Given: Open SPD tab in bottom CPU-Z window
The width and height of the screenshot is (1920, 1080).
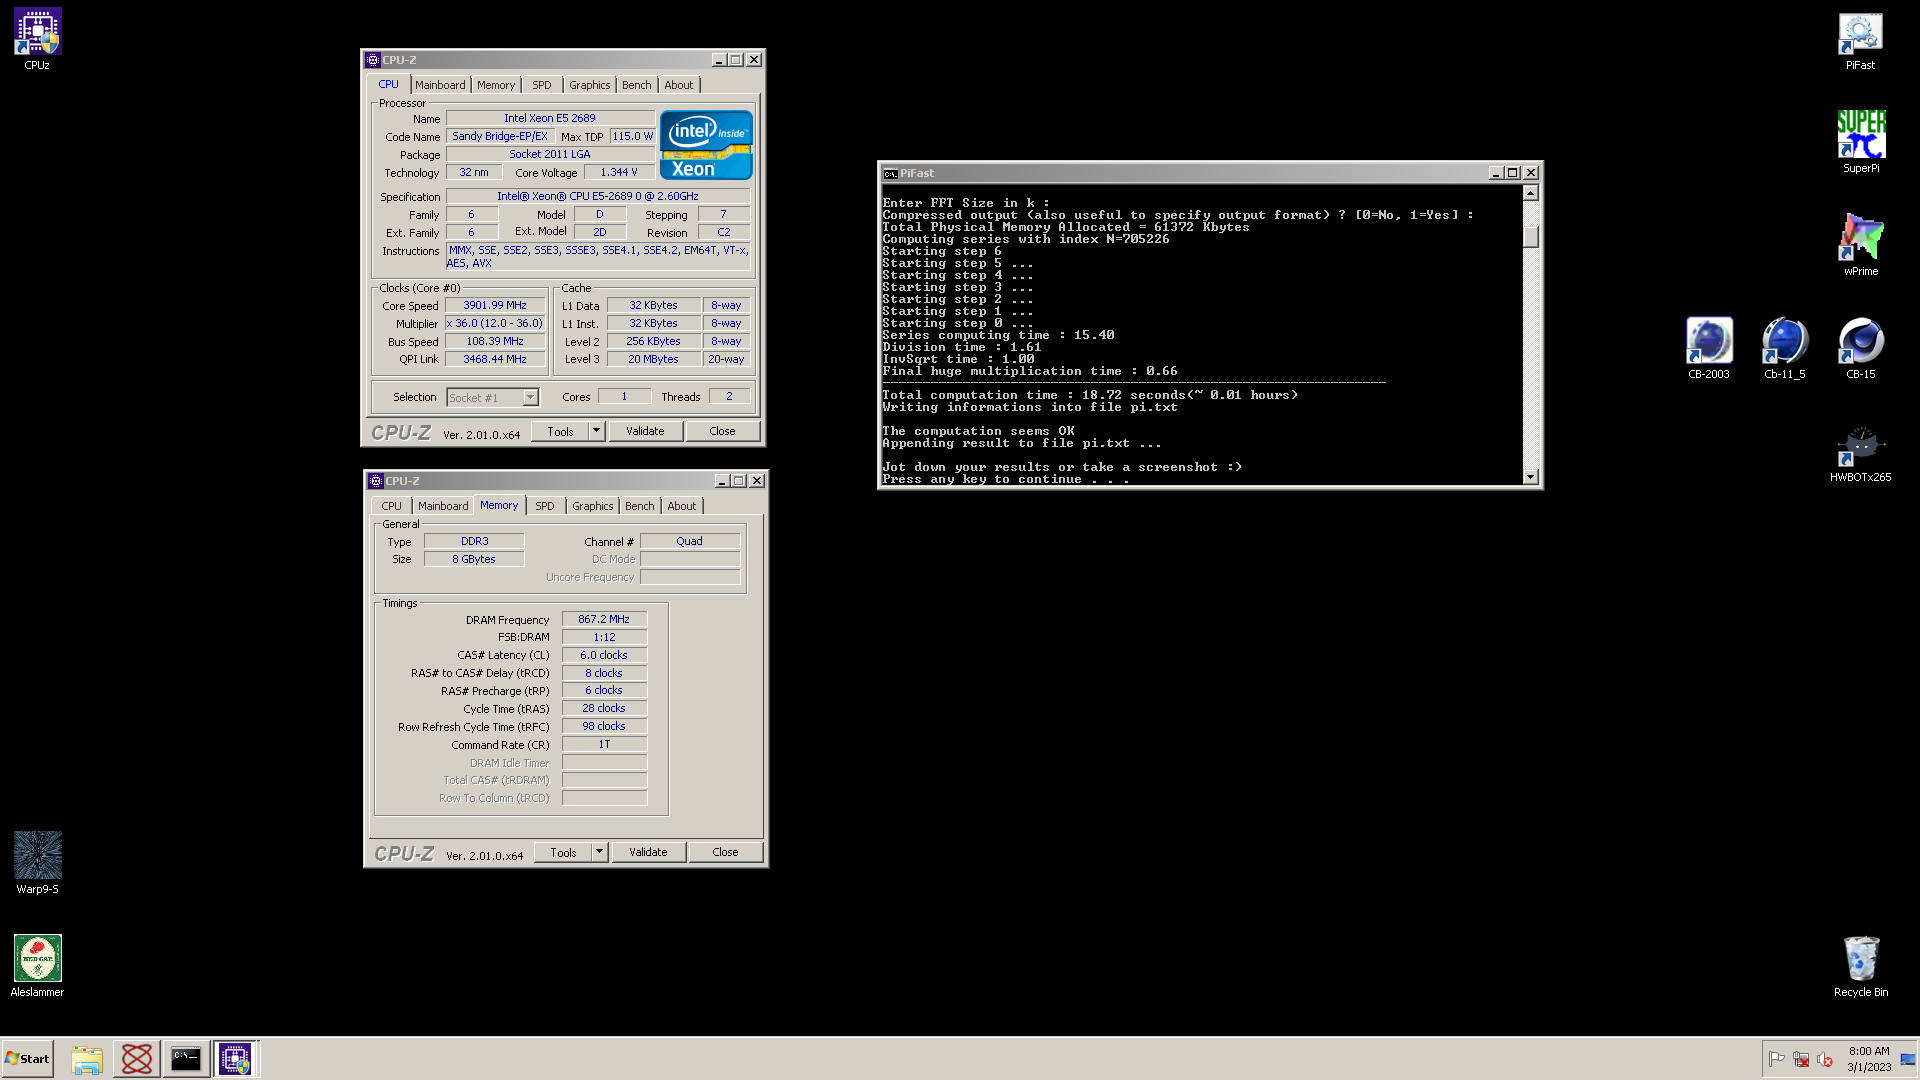Looking at the screenshot, I should point(545,506).
